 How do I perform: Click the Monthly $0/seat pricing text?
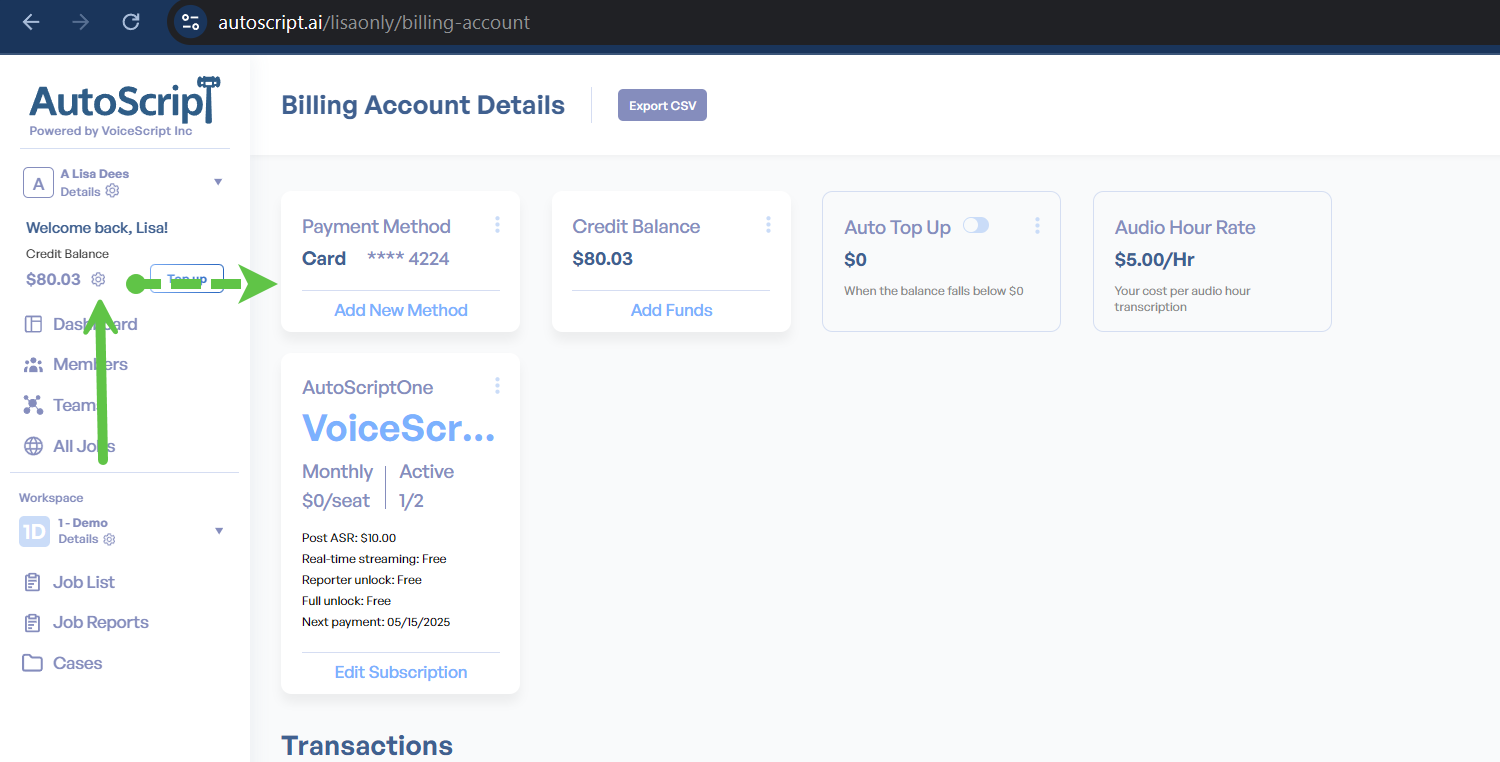[338, 486]
